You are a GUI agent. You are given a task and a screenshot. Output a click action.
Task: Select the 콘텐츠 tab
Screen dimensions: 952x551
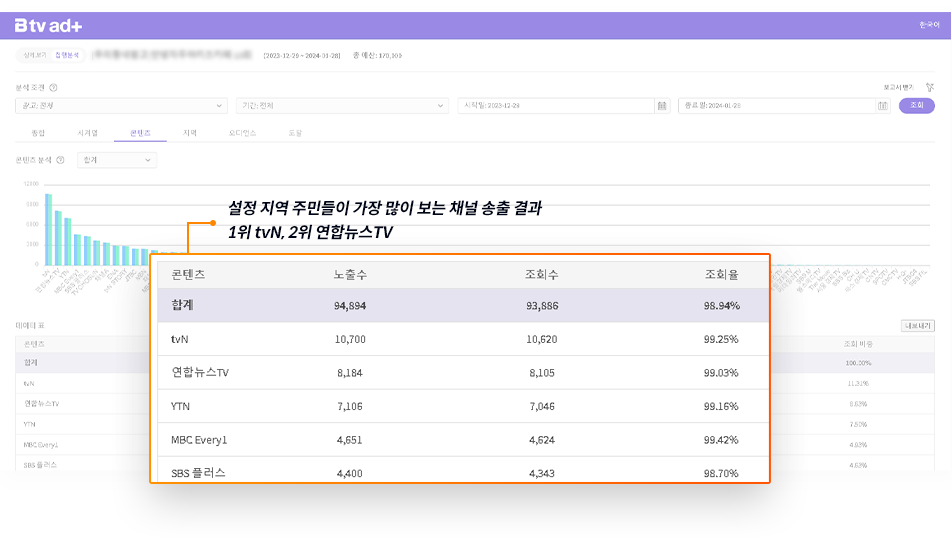(140, 133)
